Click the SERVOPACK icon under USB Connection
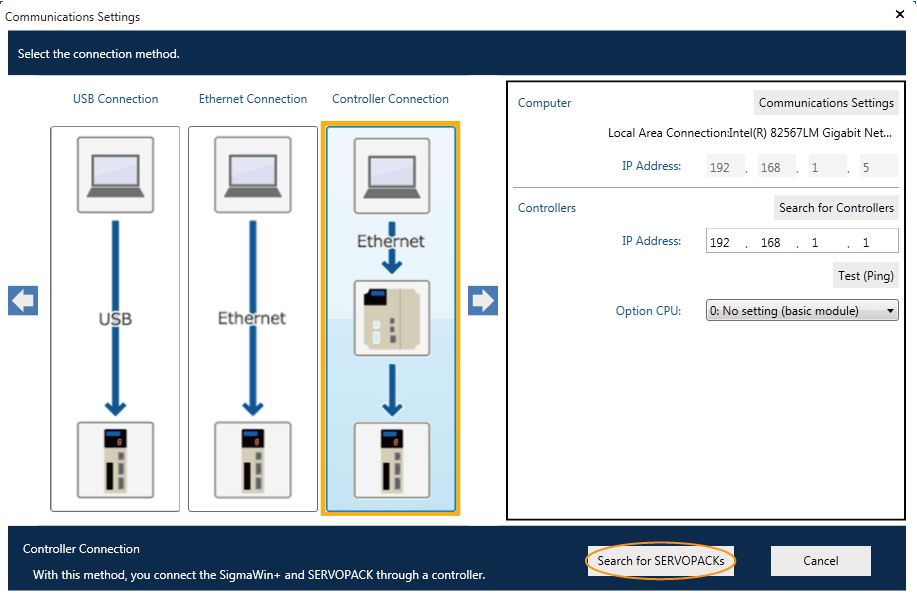This screenshot has height=598, width=917. [115, 459]
